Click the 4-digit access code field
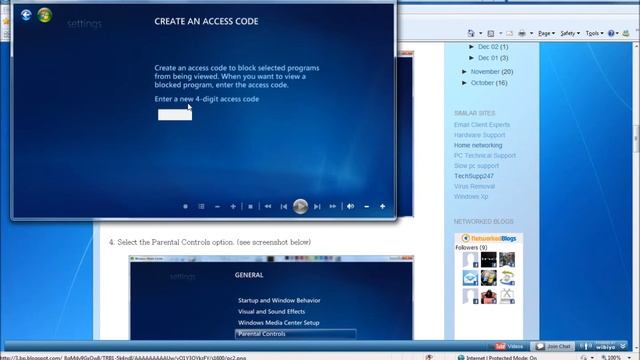Image resolution: width=640 pixels, height=360 pixels. tap(175, 115)
